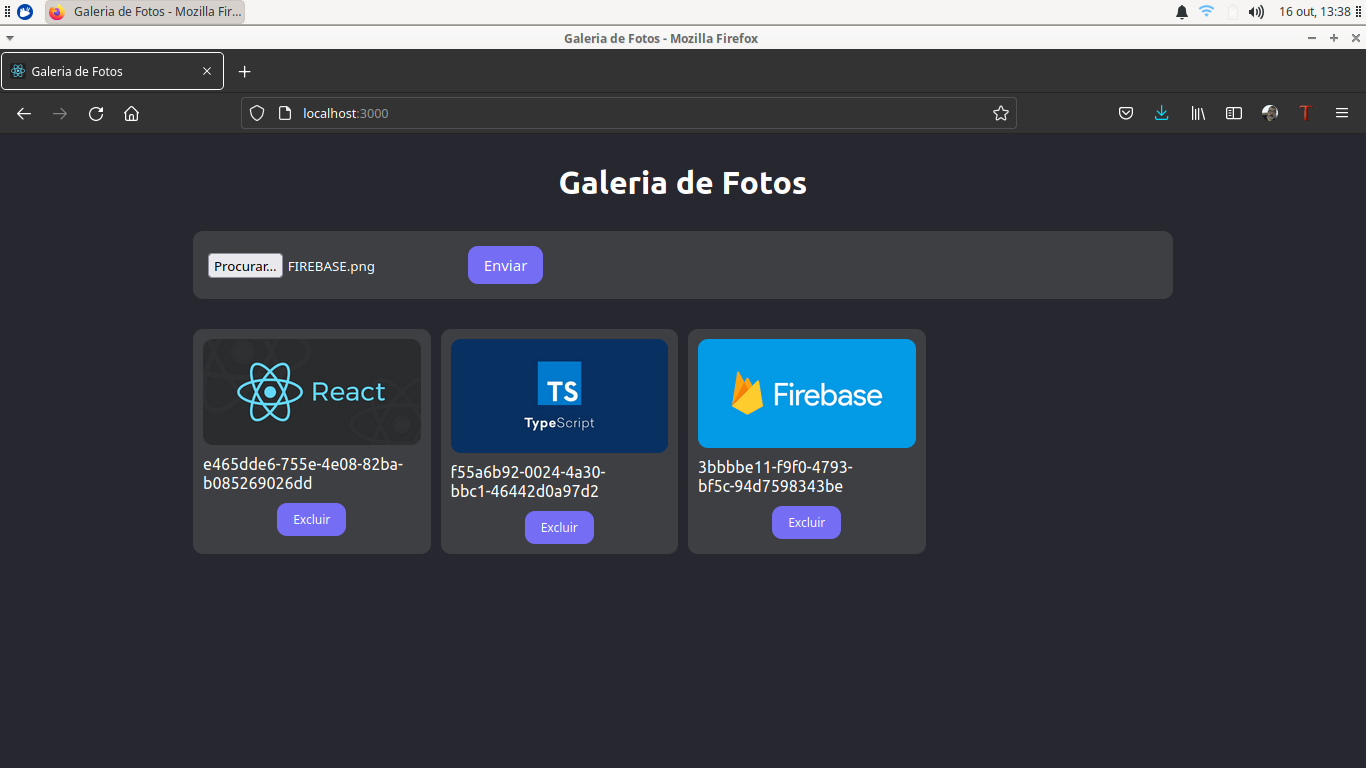Click the red T extension icon
This screenshot has height=768, width=1366.
tap(1305, 113)
